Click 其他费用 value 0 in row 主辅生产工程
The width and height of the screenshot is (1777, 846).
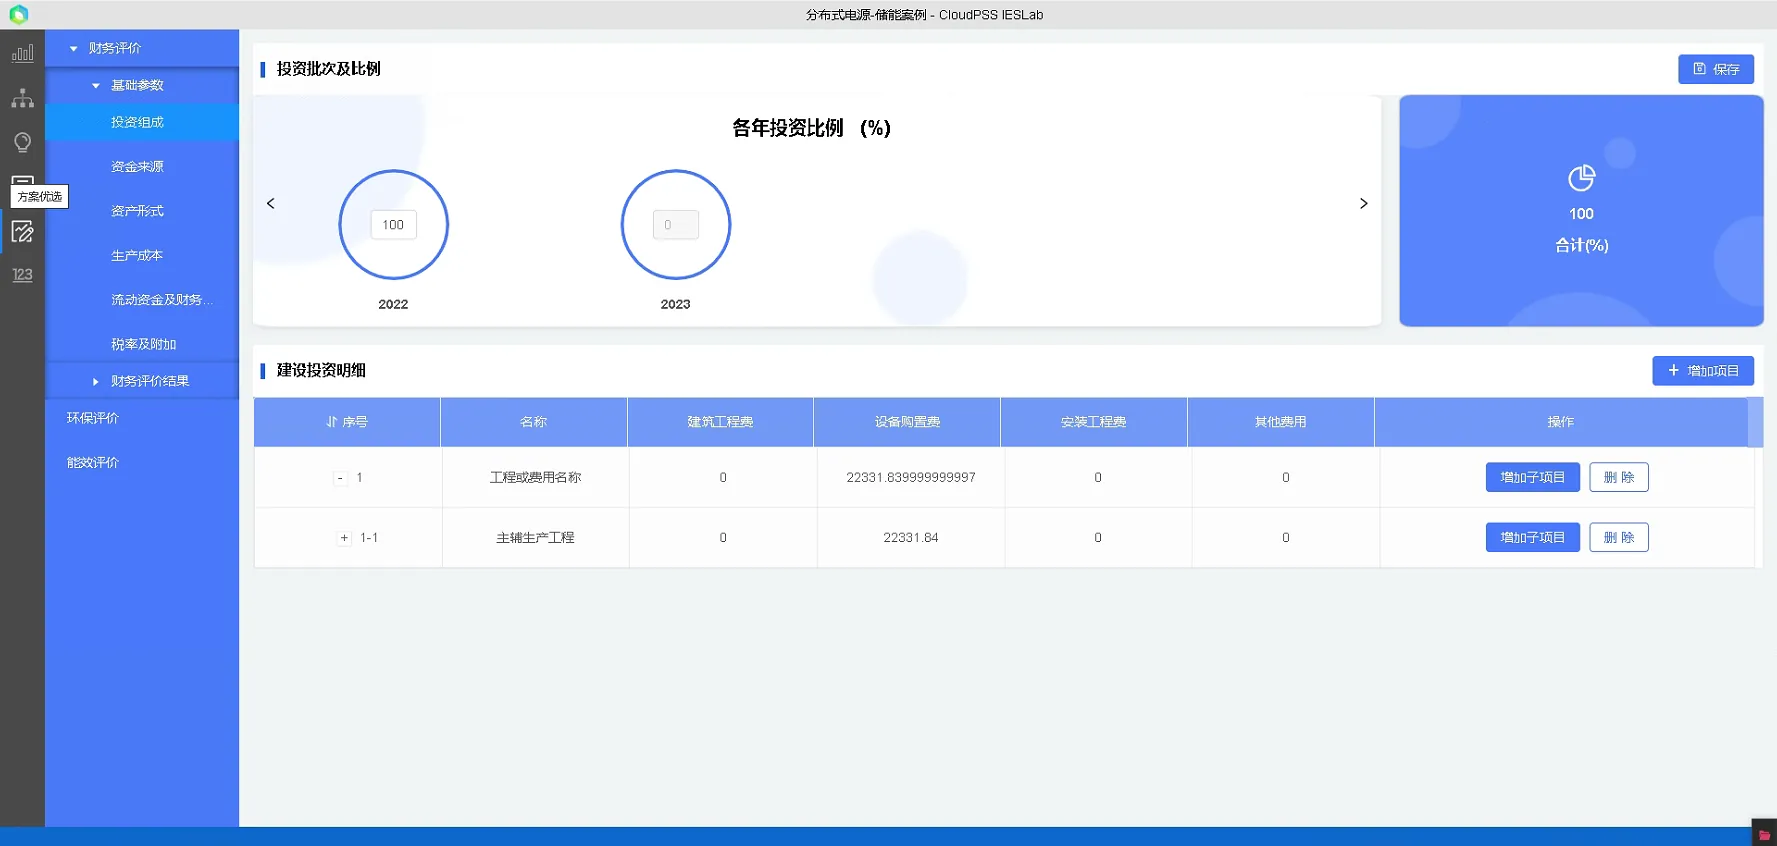1285,537
